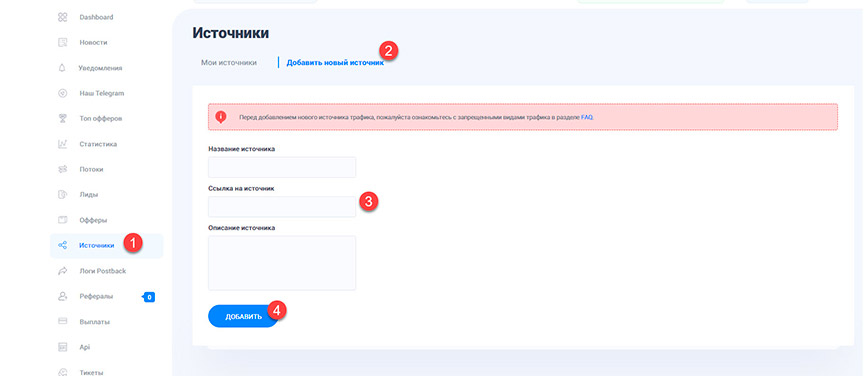Click the Рефералы count badge 0
The height and width of the screenshot is (376, 864).
tap(149, 297)
